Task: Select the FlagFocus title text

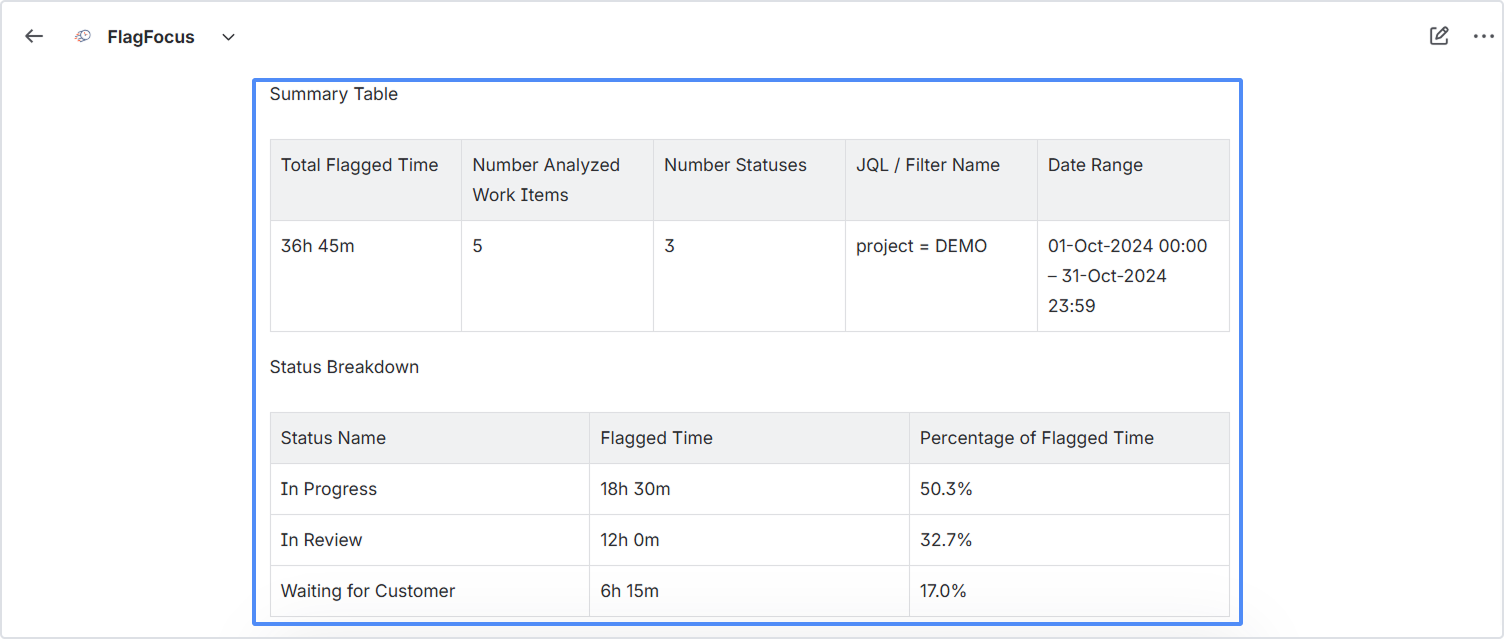Action: 151,37
